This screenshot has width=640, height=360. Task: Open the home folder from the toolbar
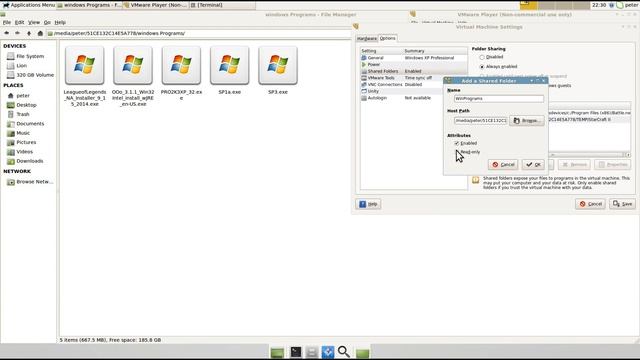[x=40, y=33]
